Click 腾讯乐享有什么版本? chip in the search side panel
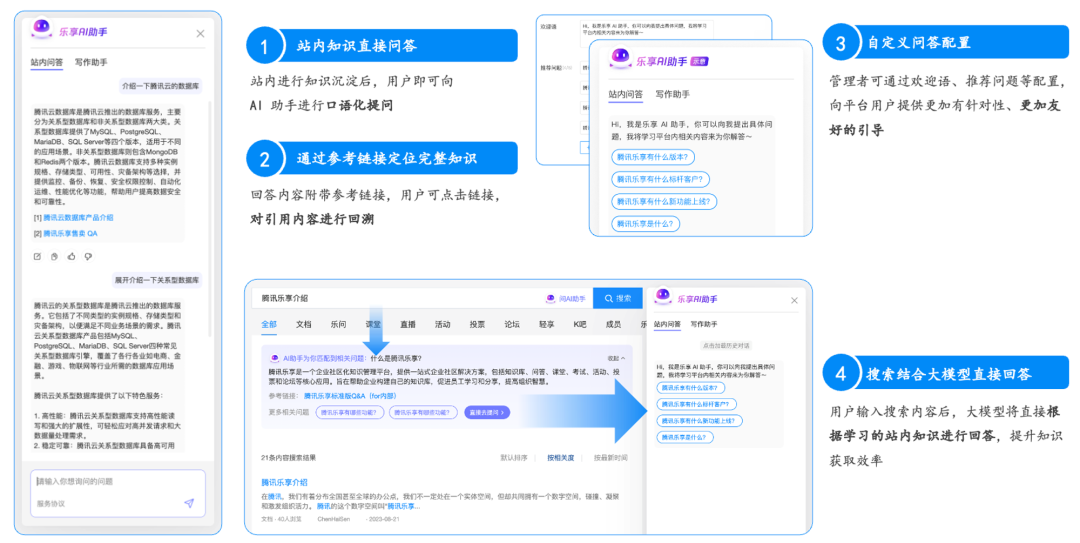 pyautogui.click(x=691, y=388)
